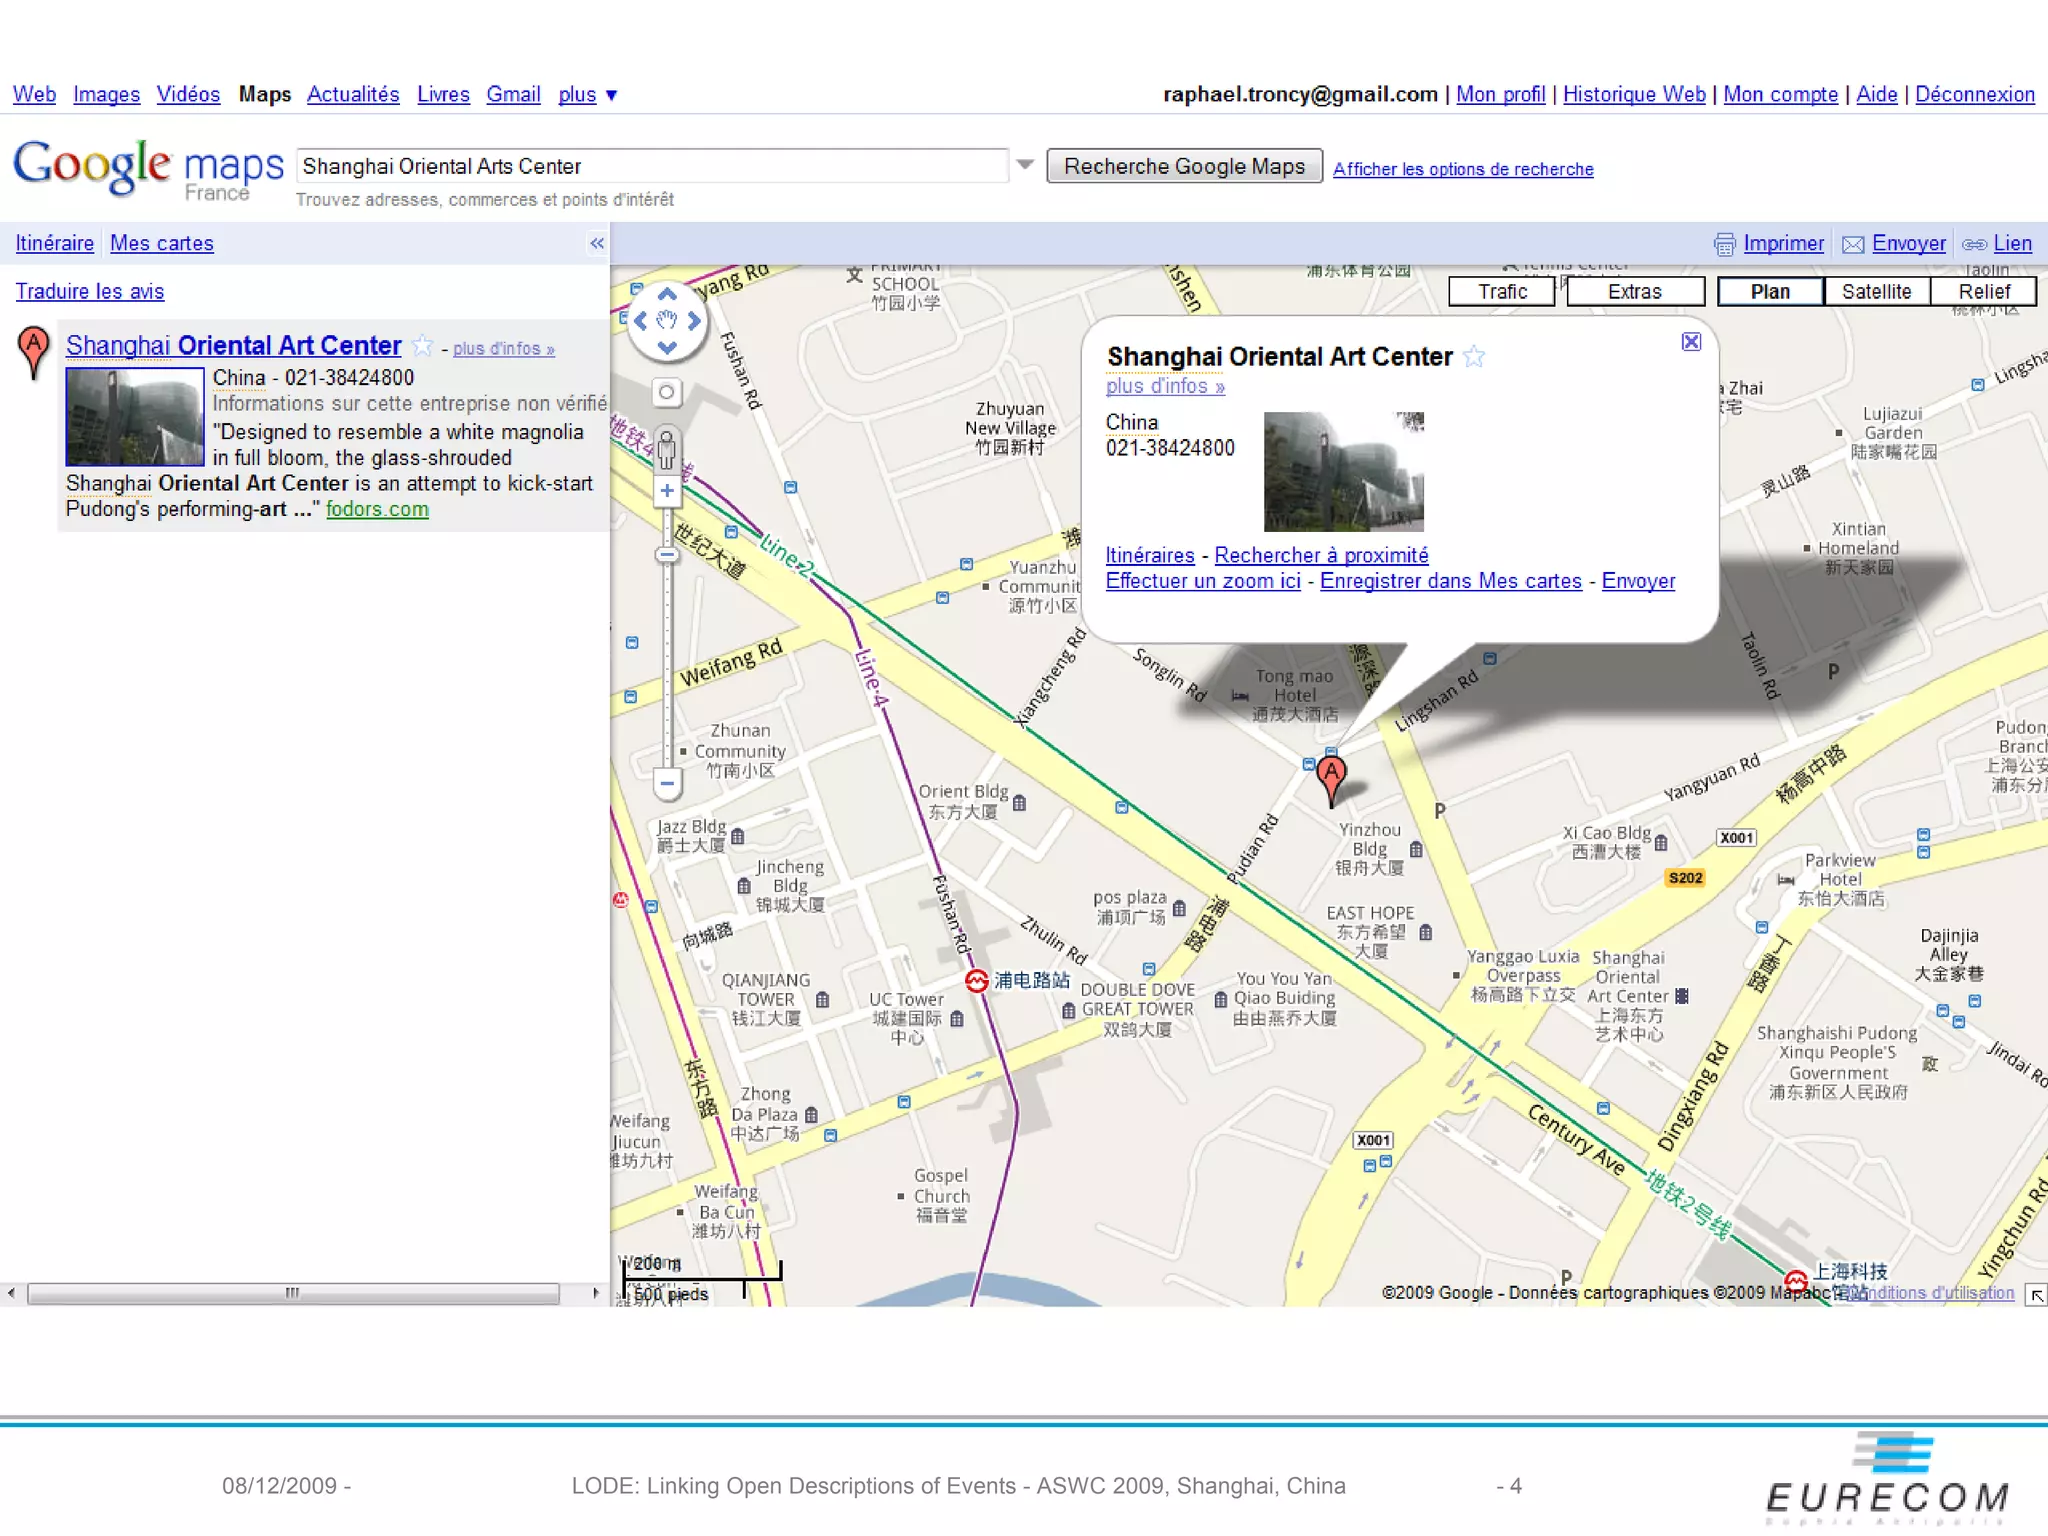Open Vidéos in top navigation
The width and height of the screenshot is (2048, 1536).
pos(188,94)
